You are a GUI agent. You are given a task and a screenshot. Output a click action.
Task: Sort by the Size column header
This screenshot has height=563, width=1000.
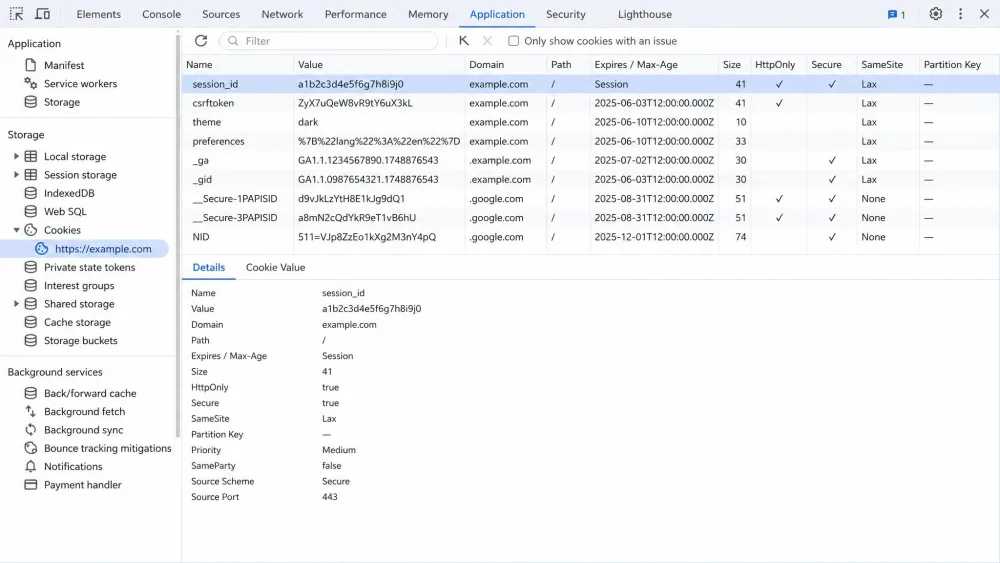tap(732, 65)
